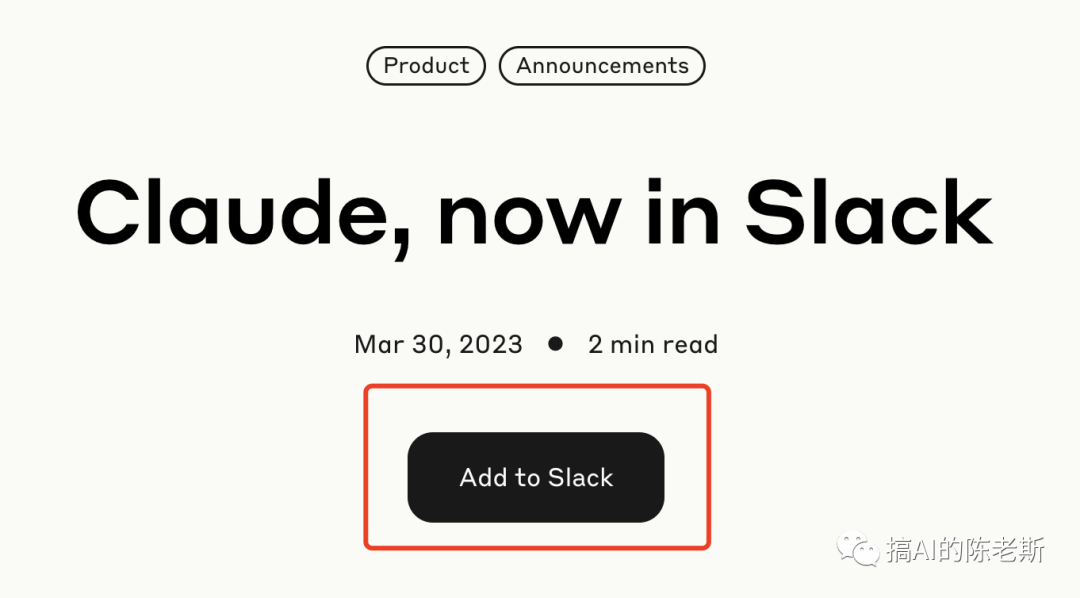
Task: Click the word 'Add' on the black button
Action: (x=484, y=477)
